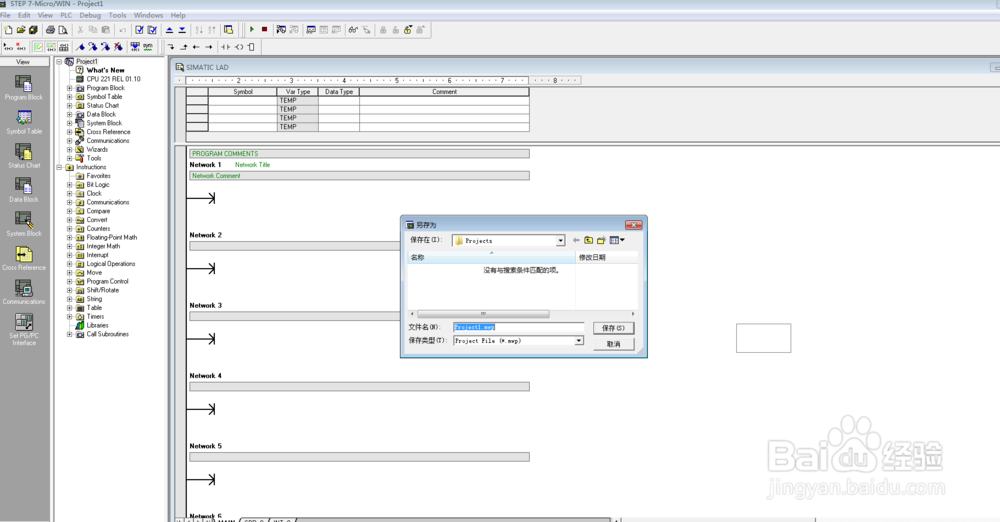
Task: Expand the Bit Logic instruction folder
Action: click(x=70, y=184)
